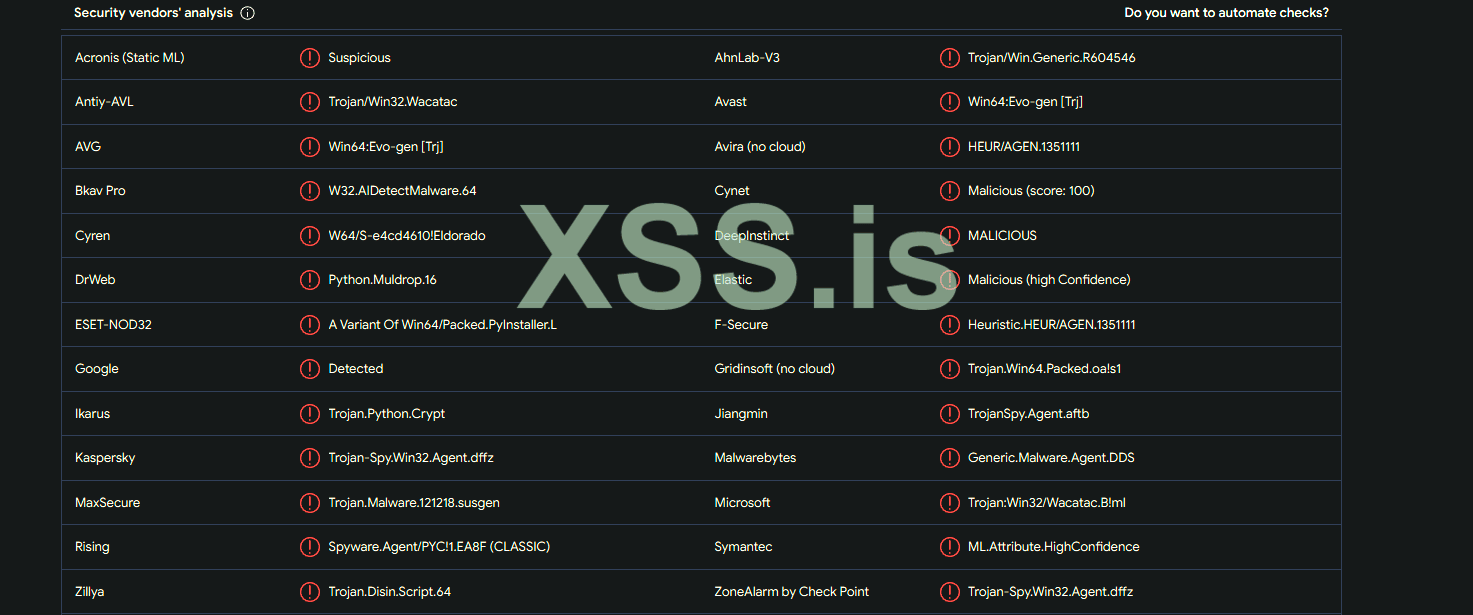Click alert icon in Cynet row
The image size is (1473, 615).
tap(950, 191)
